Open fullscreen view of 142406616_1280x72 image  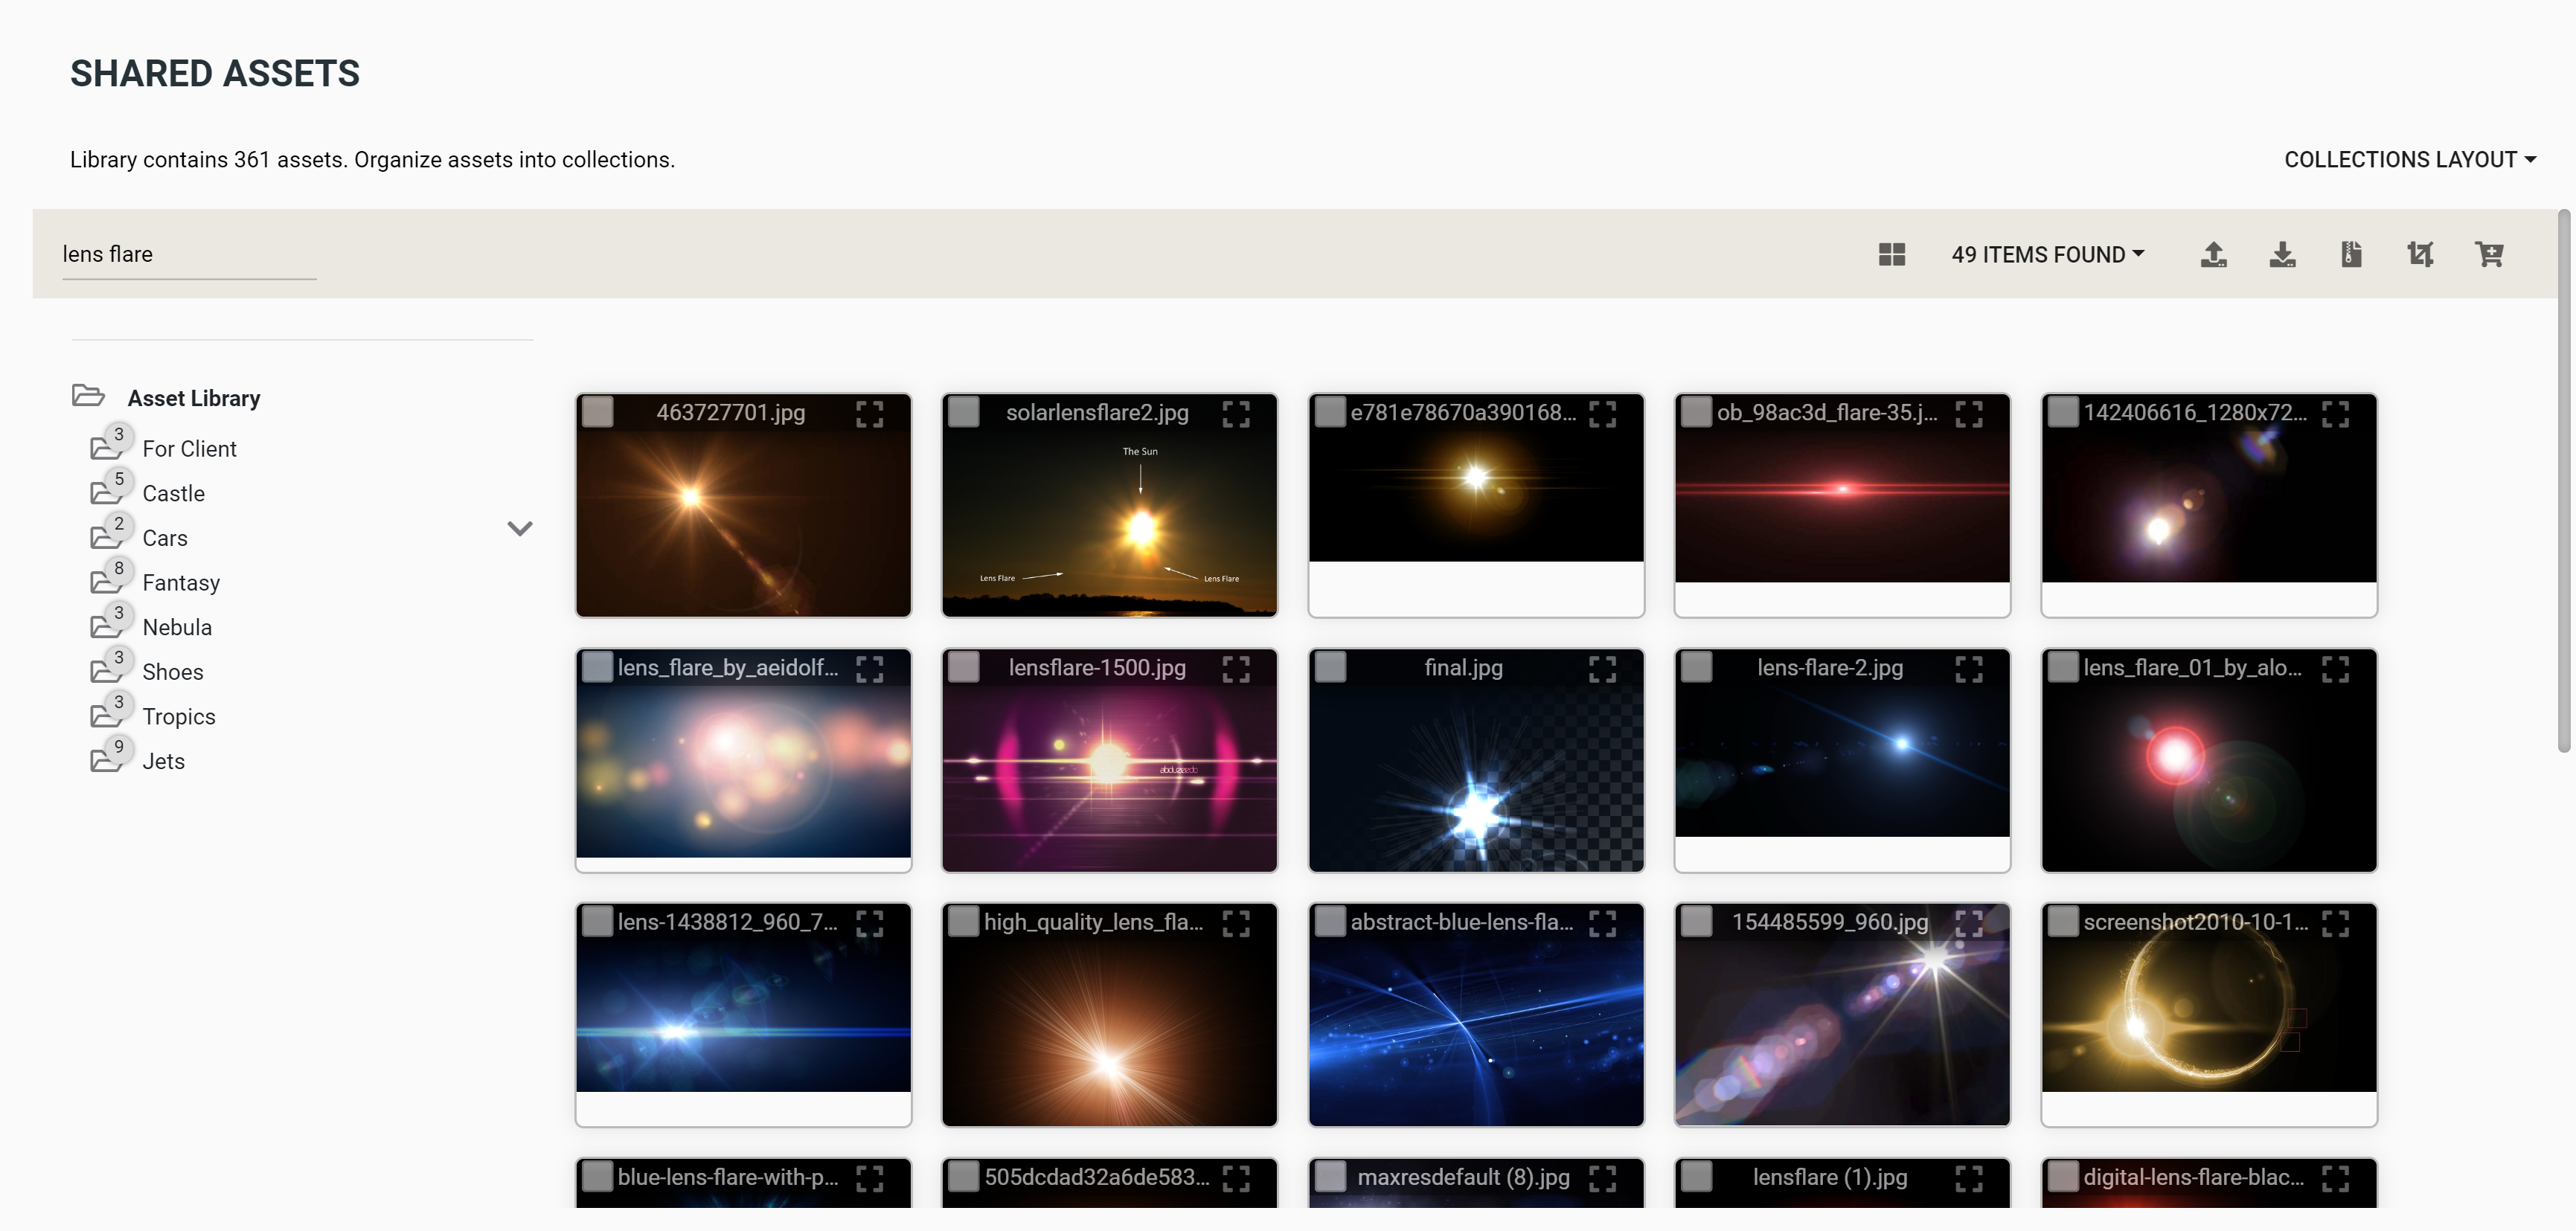[2335, 413]
